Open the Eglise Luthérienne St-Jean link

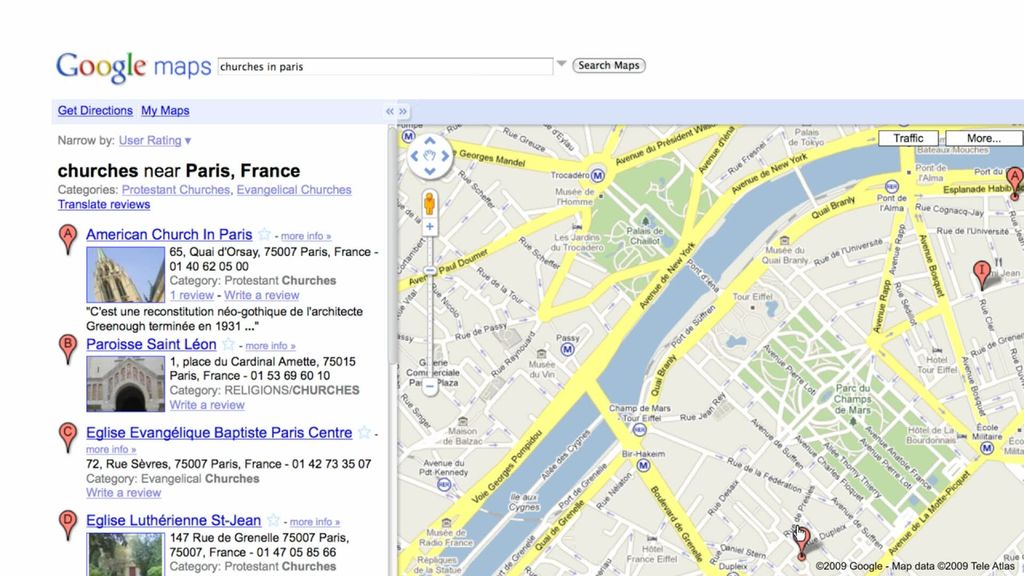(174, 520)
